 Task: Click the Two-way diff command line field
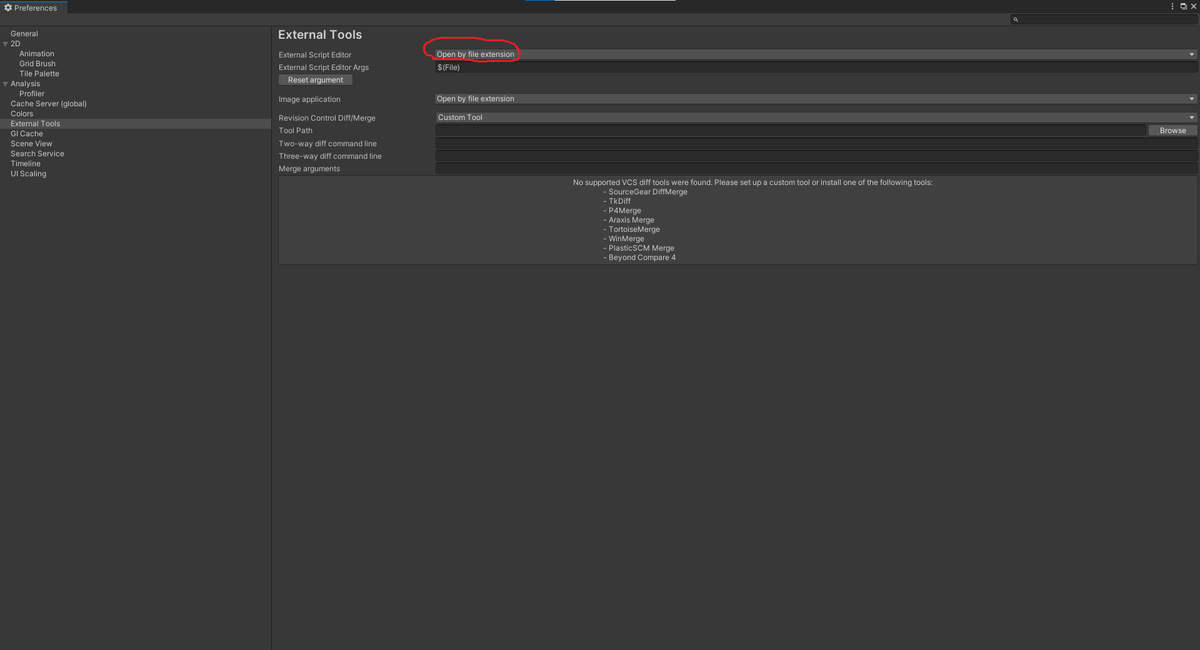tap(815, 143)
